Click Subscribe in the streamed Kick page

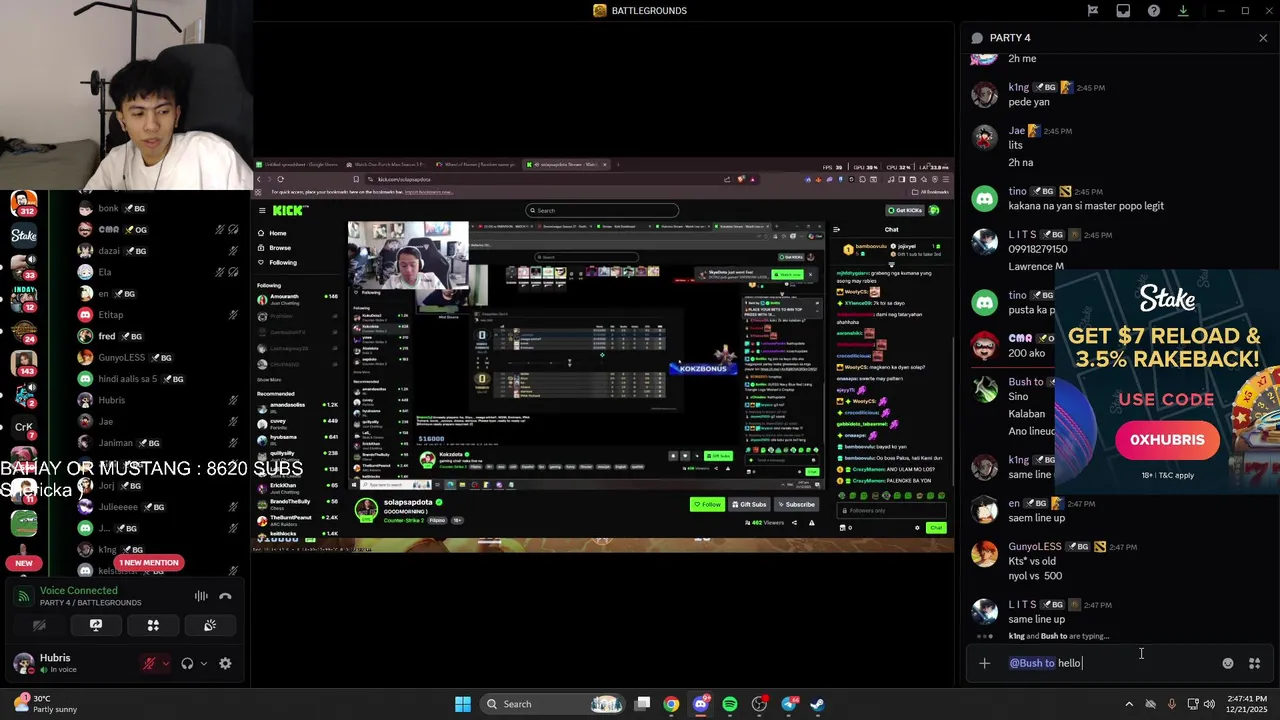[x=796, y=504]
